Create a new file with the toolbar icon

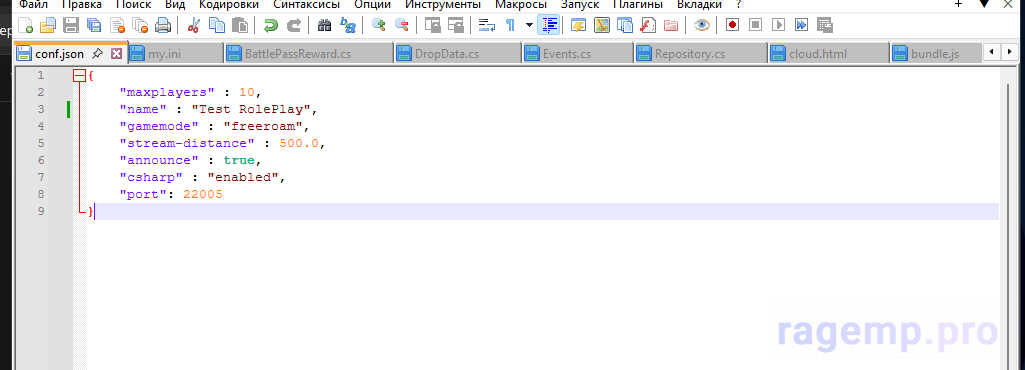pos(25,25)
